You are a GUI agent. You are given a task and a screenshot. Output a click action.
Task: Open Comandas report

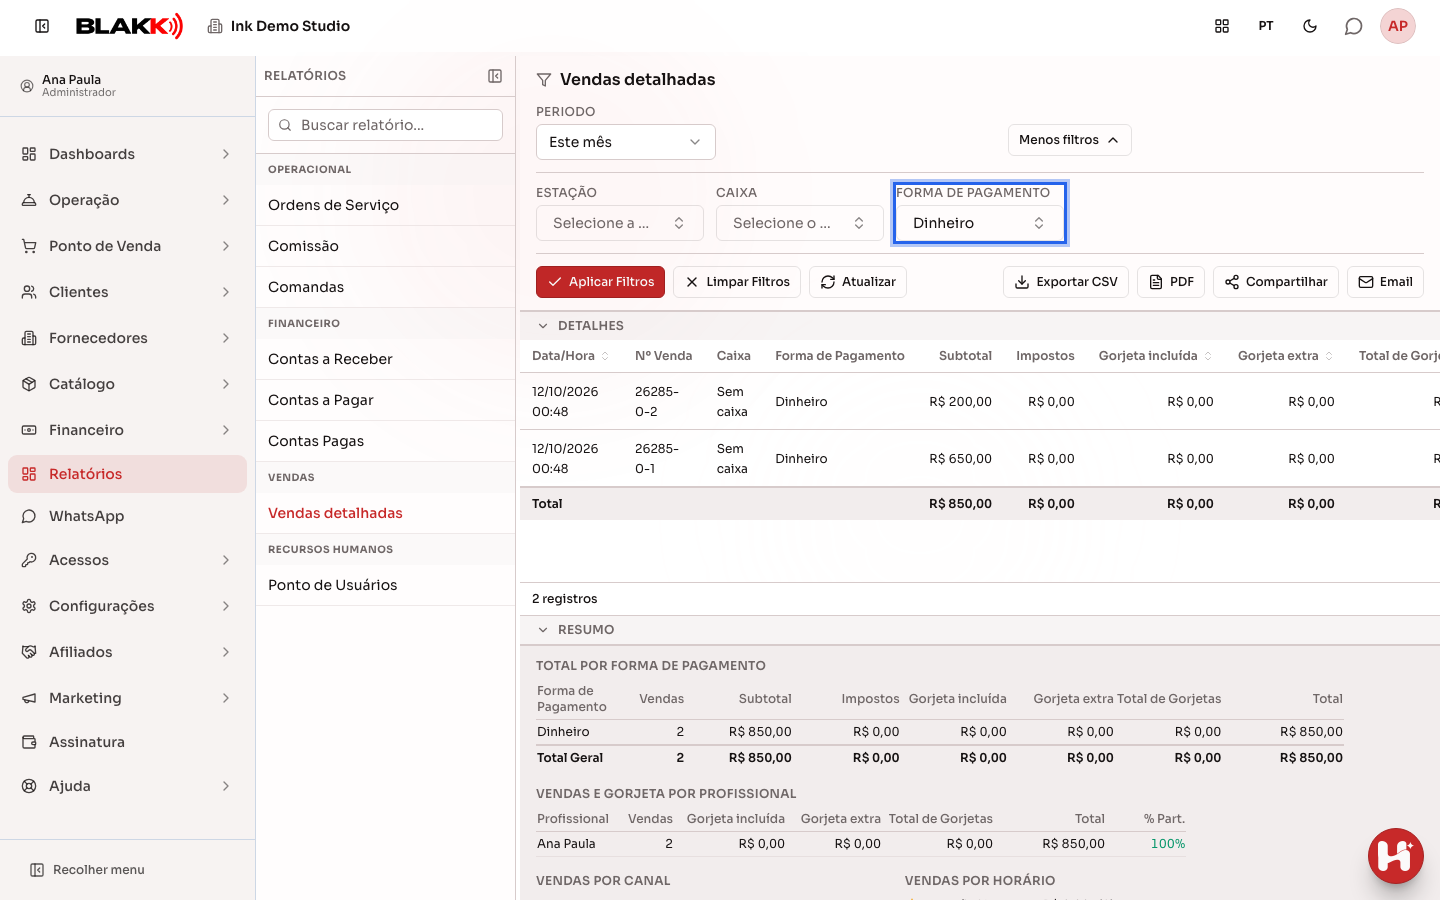point(385,287)
